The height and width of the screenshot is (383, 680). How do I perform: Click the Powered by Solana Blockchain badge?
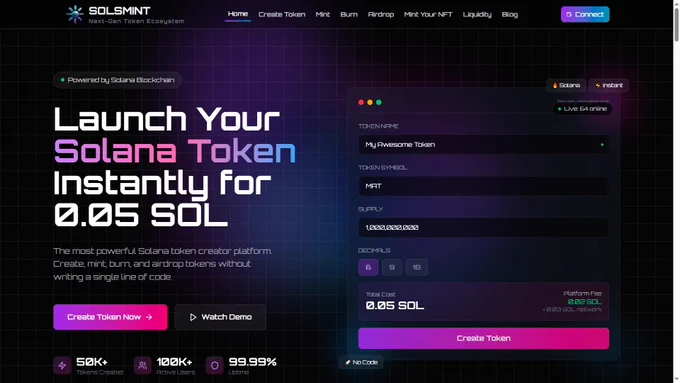117,80
